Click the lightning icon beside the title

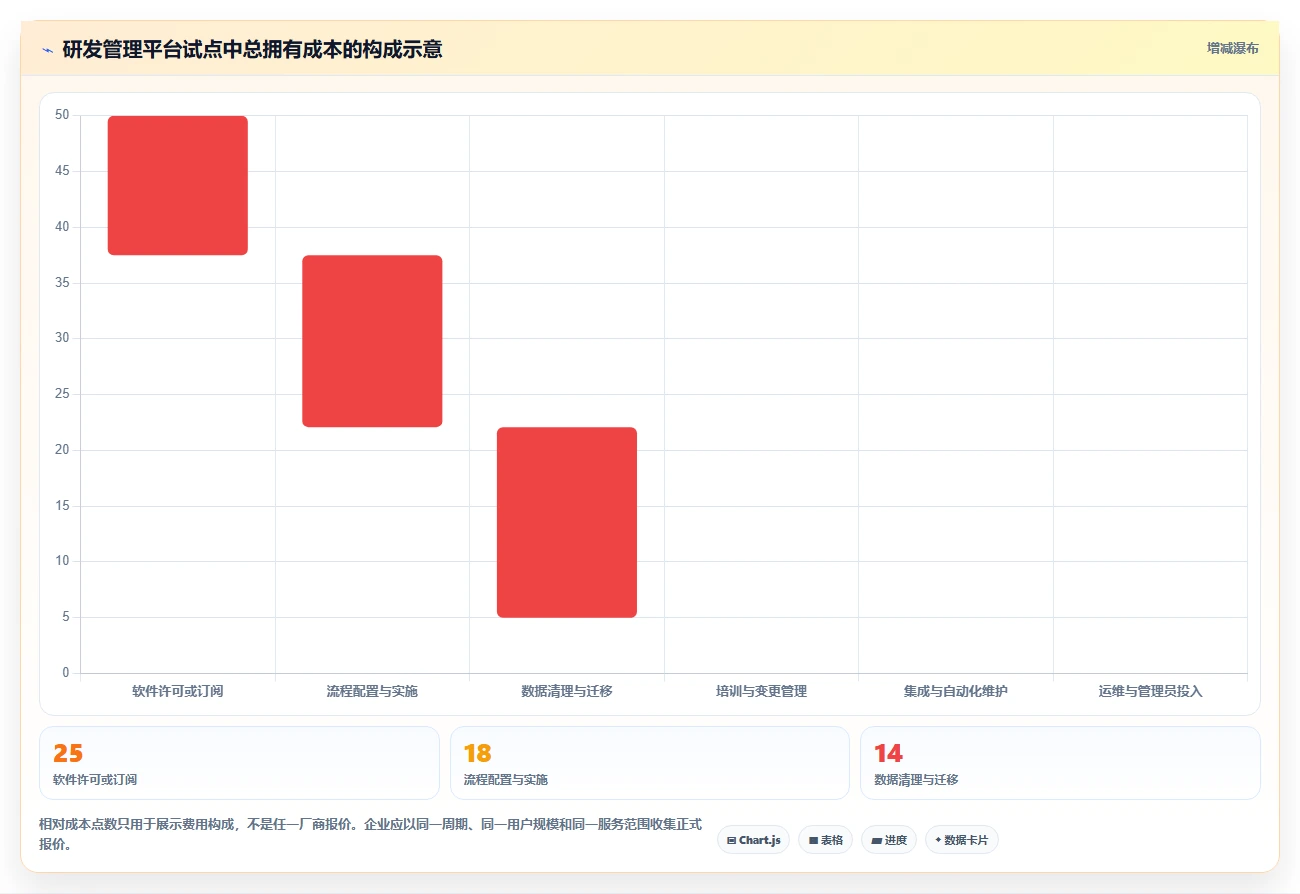point(47,49)
